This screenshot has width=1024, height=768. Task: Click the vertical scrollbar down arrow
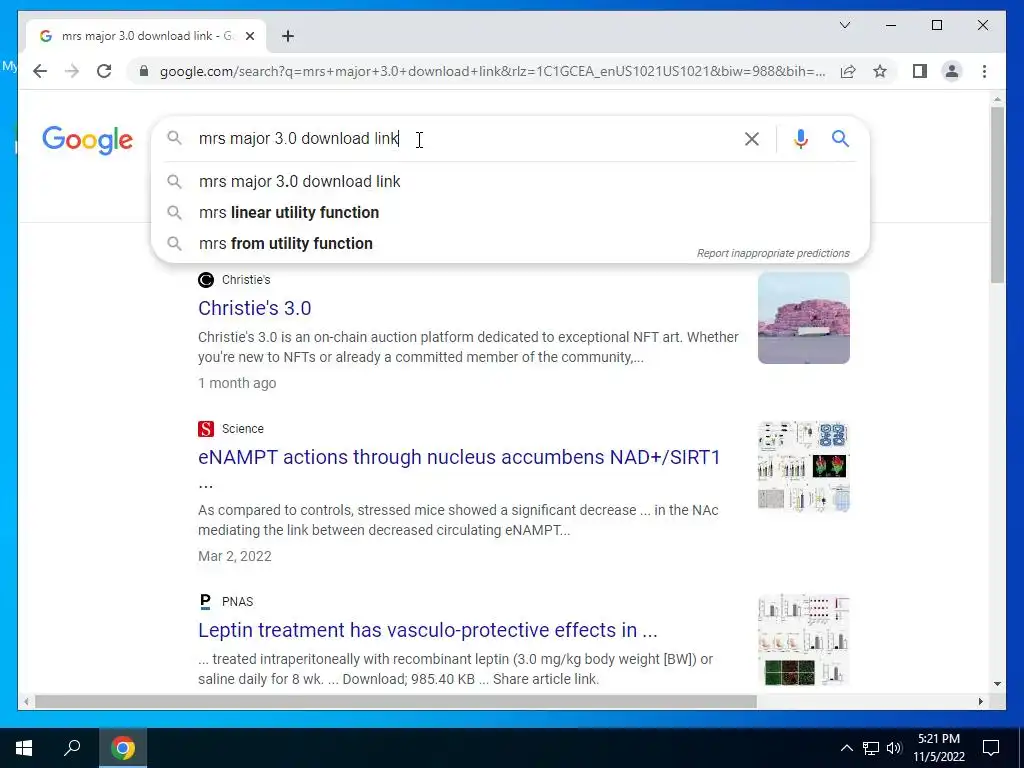pos(997,684)
